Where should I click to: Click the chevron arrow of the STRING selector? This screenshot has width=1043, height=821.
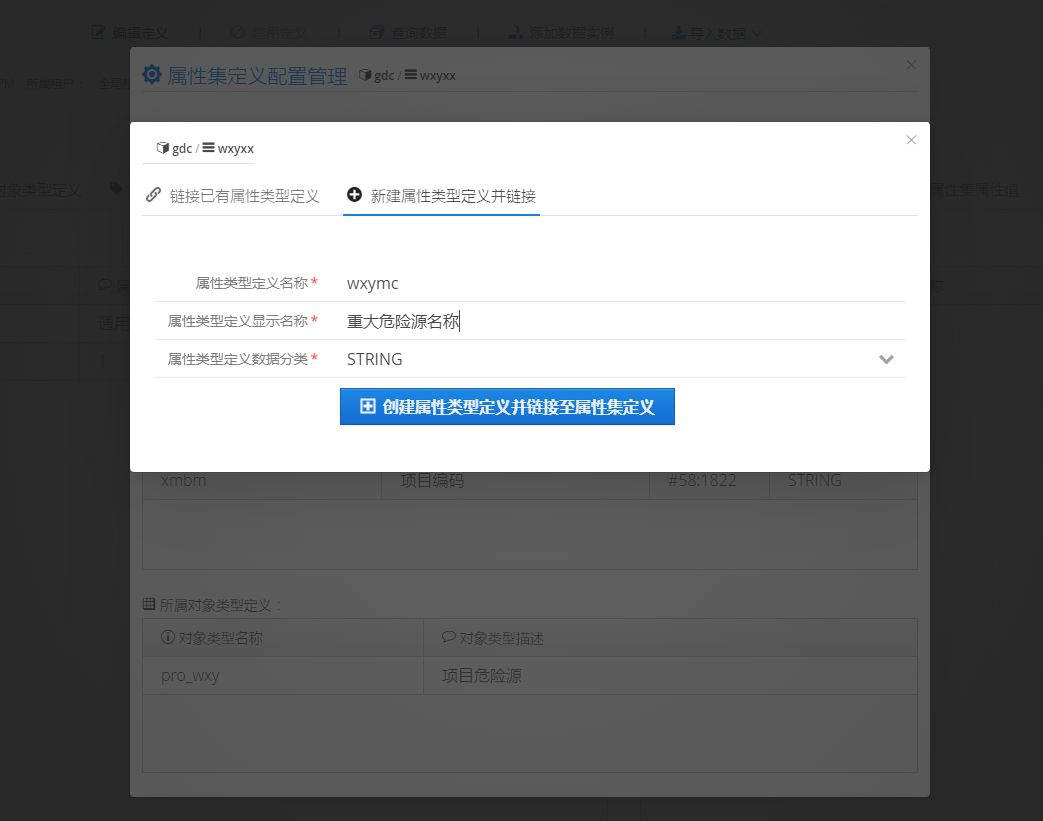(885, 359)
